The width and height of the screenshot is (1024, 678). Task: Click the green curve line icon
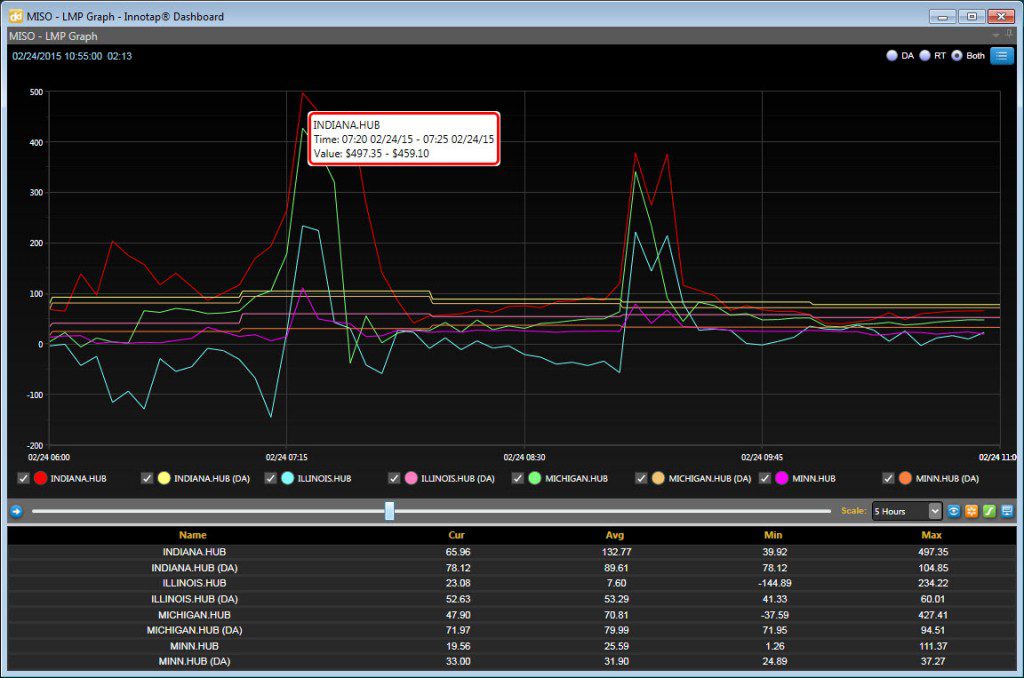click(x=989, y=511)
